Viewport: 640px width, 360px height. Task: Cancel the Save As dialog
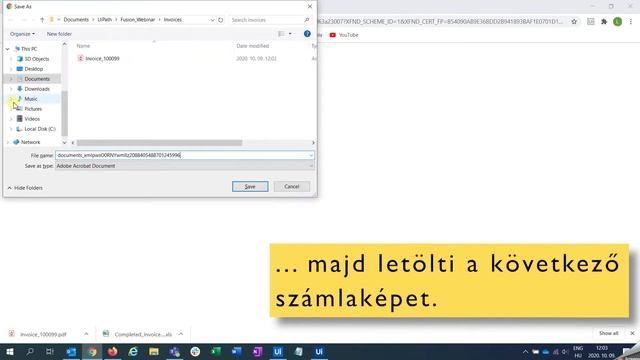(x=291, y=187)
